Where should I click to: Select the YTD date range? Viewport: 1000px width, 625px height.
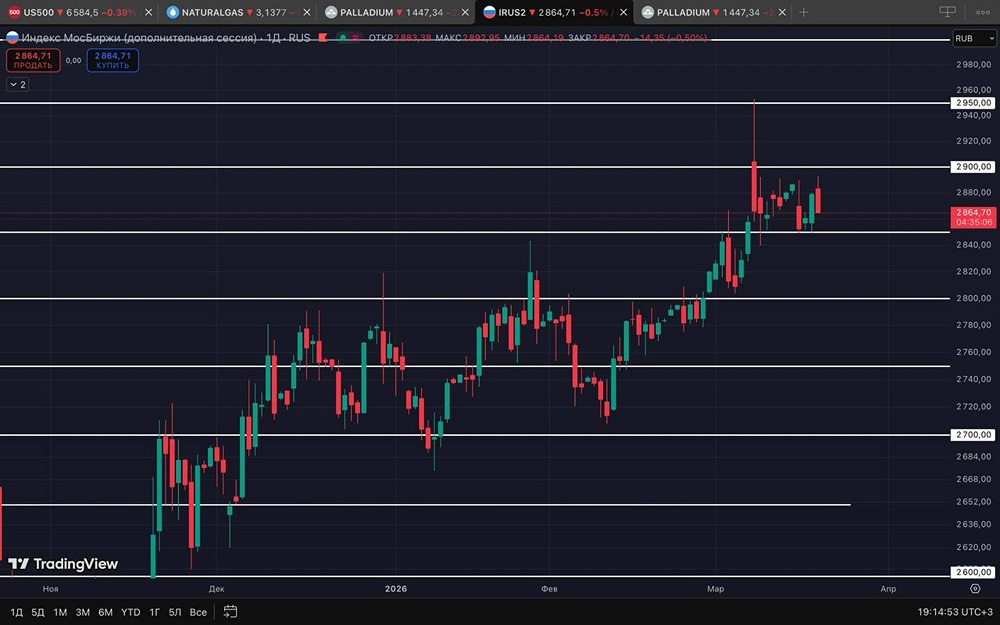pyautogui.click(x=131, y=612)
